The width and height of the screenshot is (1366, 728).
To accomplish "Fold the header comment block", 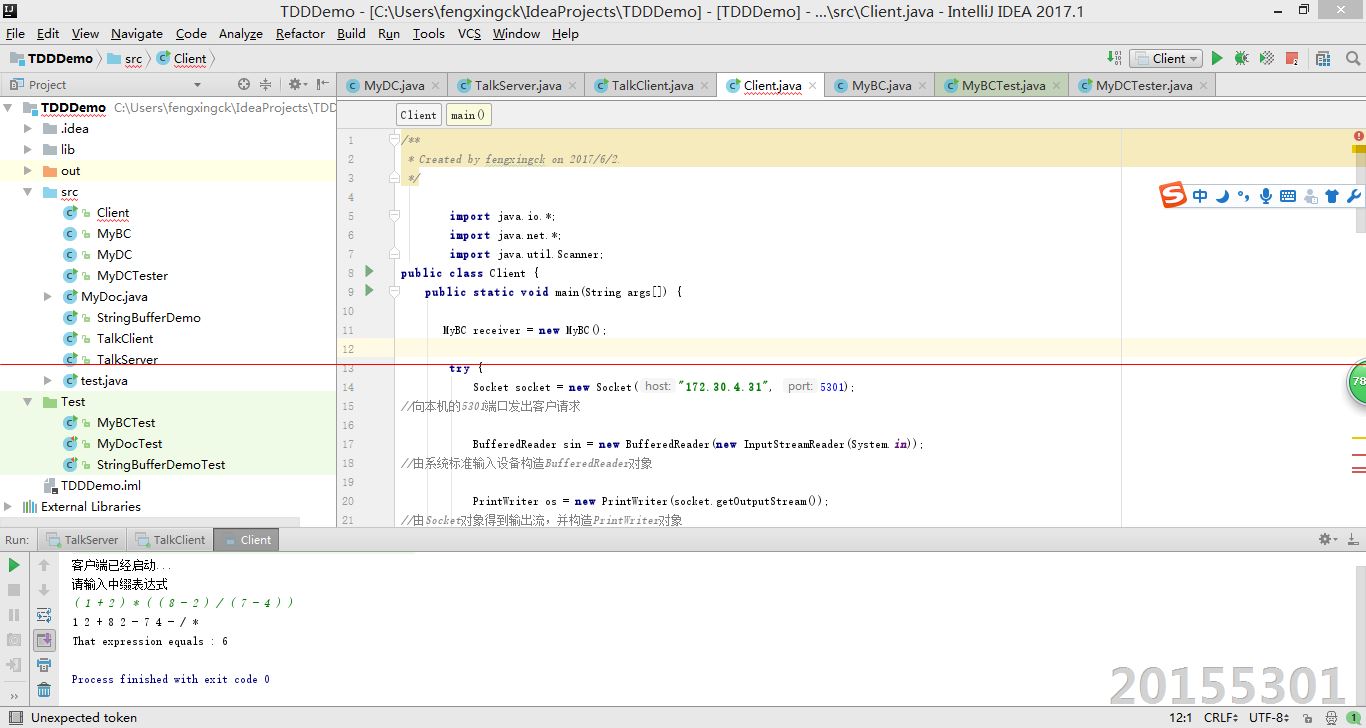I will pyautogui.click(x=394, y=140).
